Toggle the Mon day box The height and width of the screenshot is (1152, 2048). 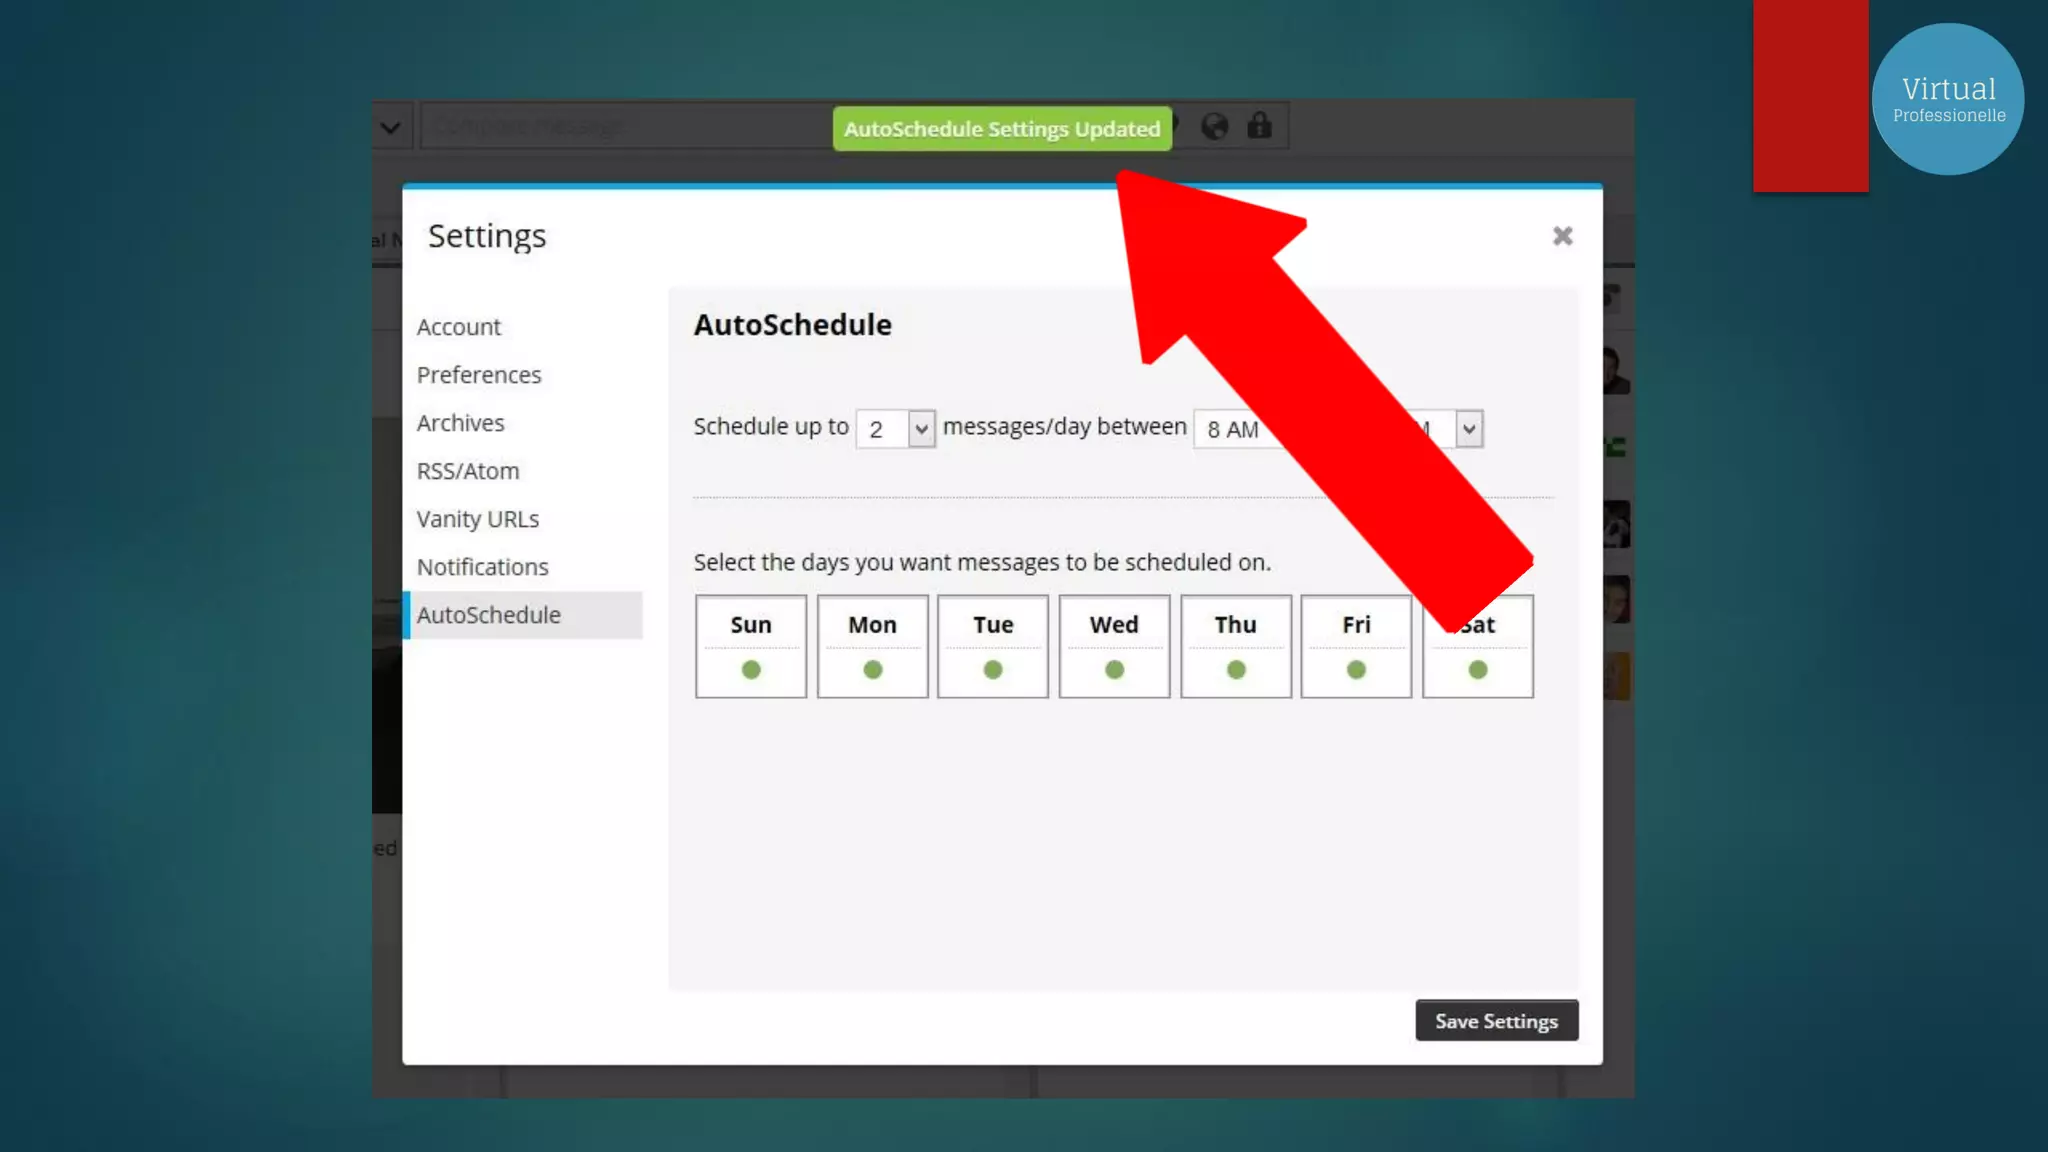point(872,646)
